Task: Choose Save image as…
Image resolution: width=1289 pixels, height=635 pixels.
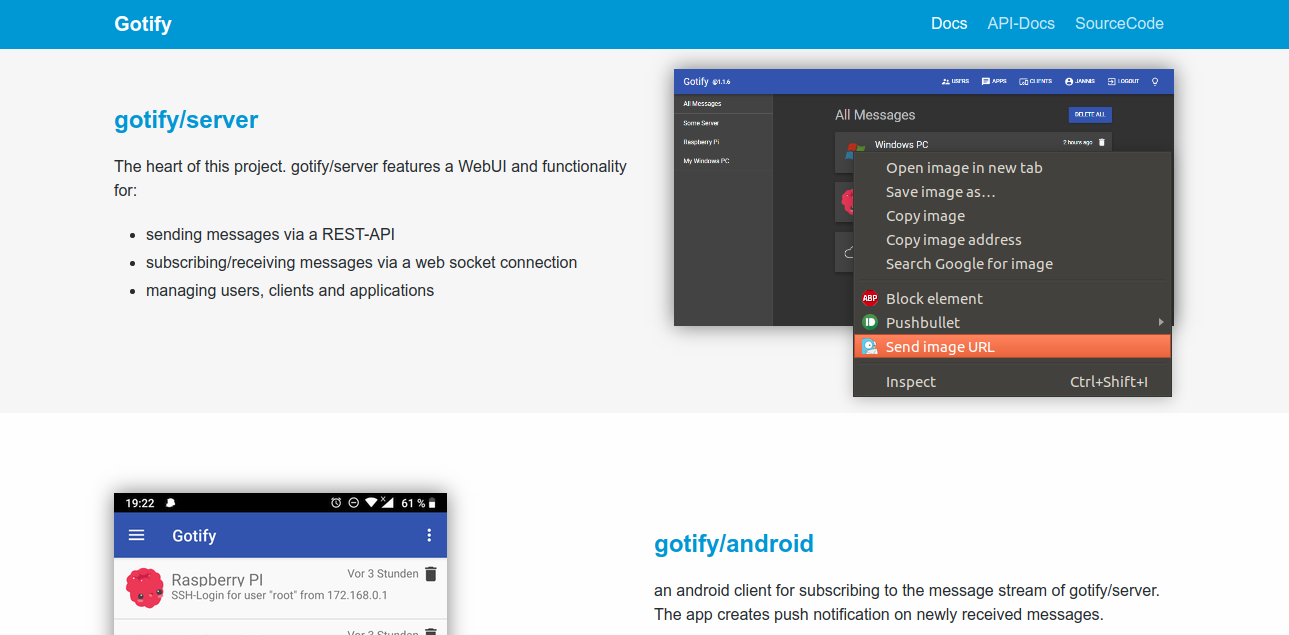Action: 940,192
